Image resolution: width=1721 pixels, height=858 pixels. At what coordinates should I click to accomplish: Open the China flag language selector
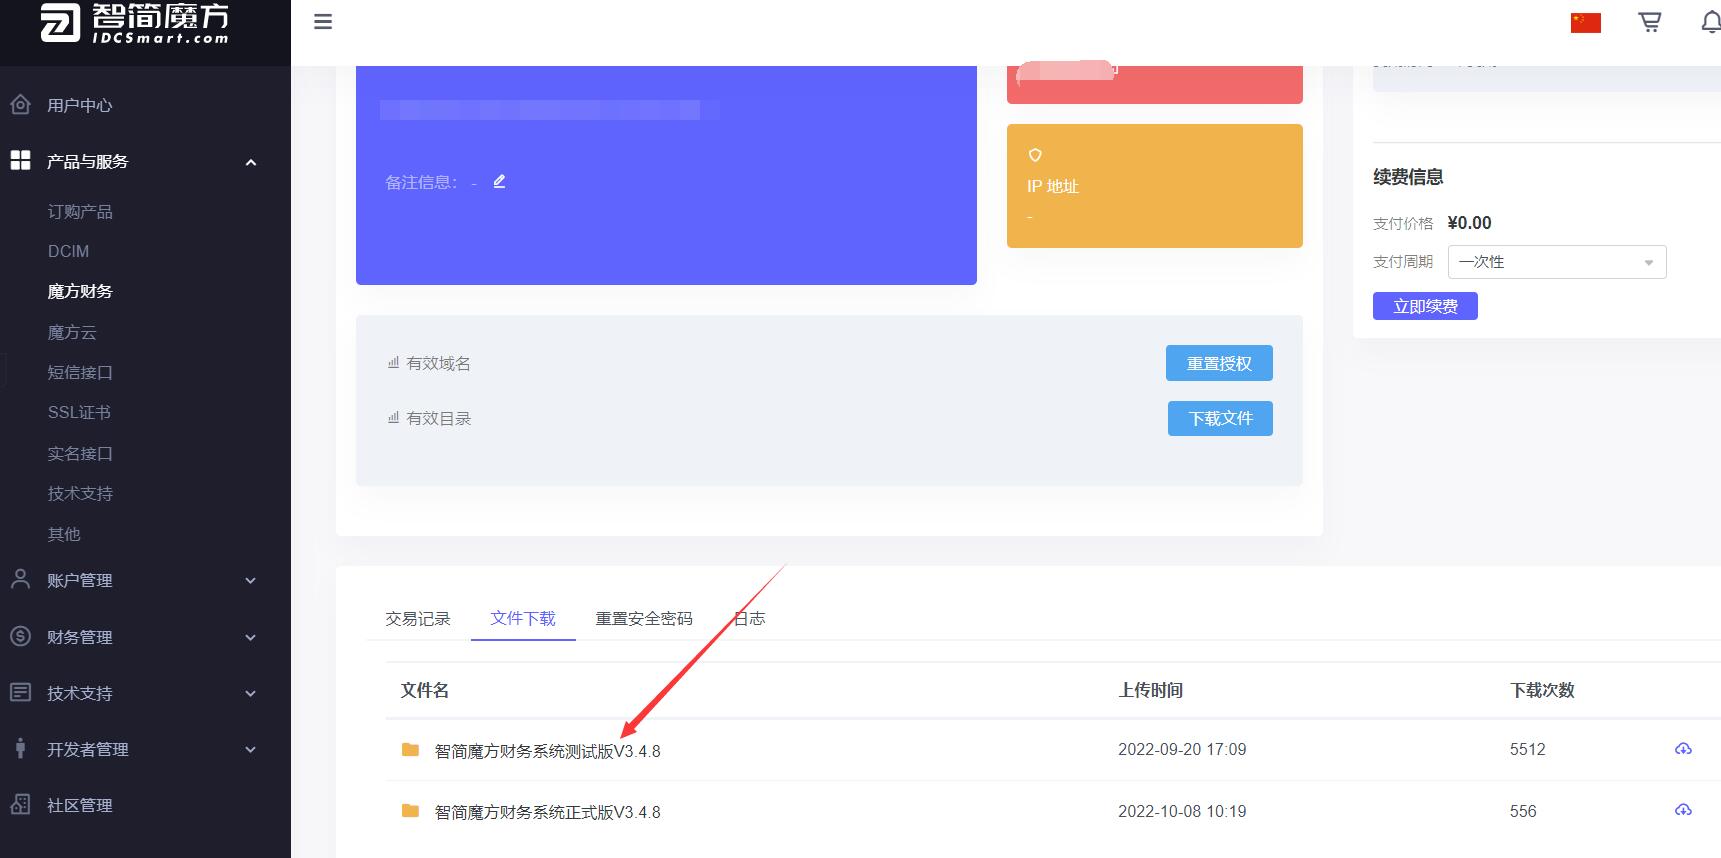coord(1585,22)
